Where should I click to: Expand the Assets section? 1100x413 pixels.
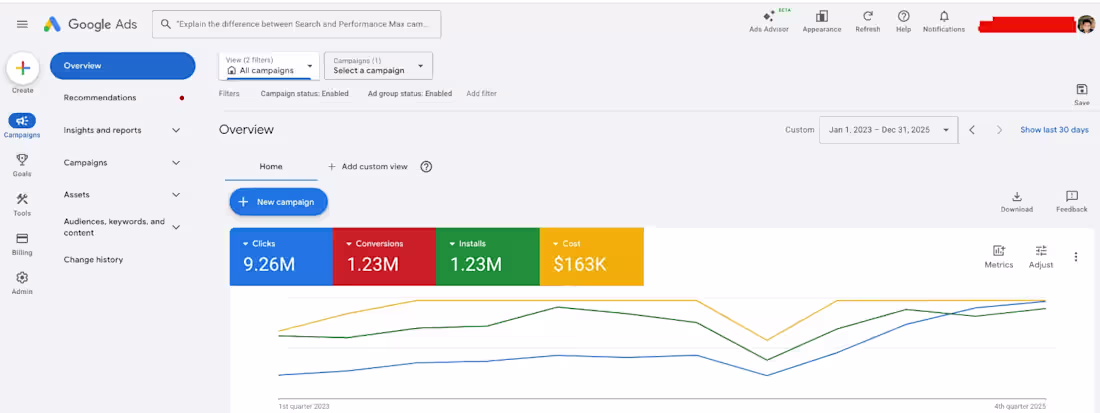tap(123, 195)
